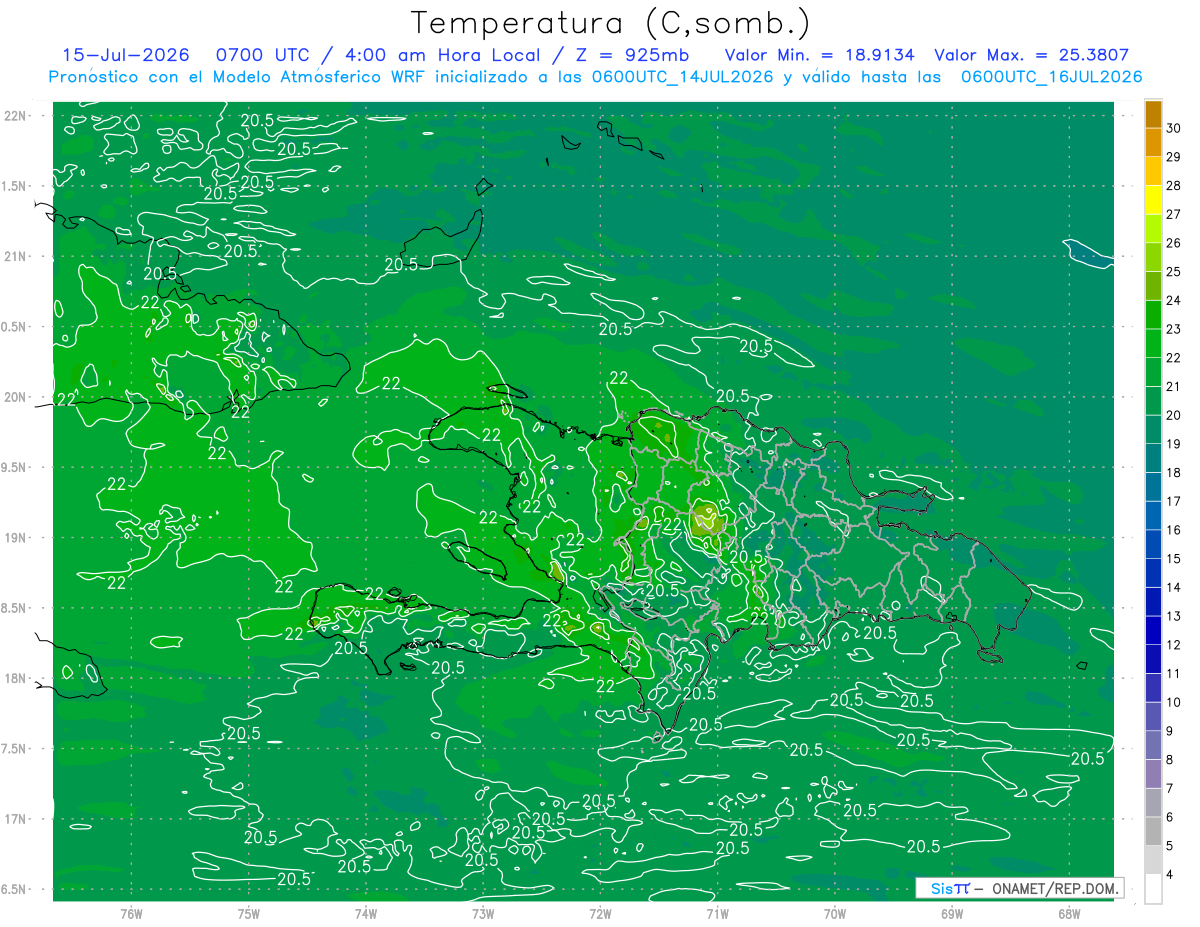The width and height of the screenshot is (1200, 927).
Task: Click the color scale label '11'
Action: pyautogui.click(x=1174, y=673)
